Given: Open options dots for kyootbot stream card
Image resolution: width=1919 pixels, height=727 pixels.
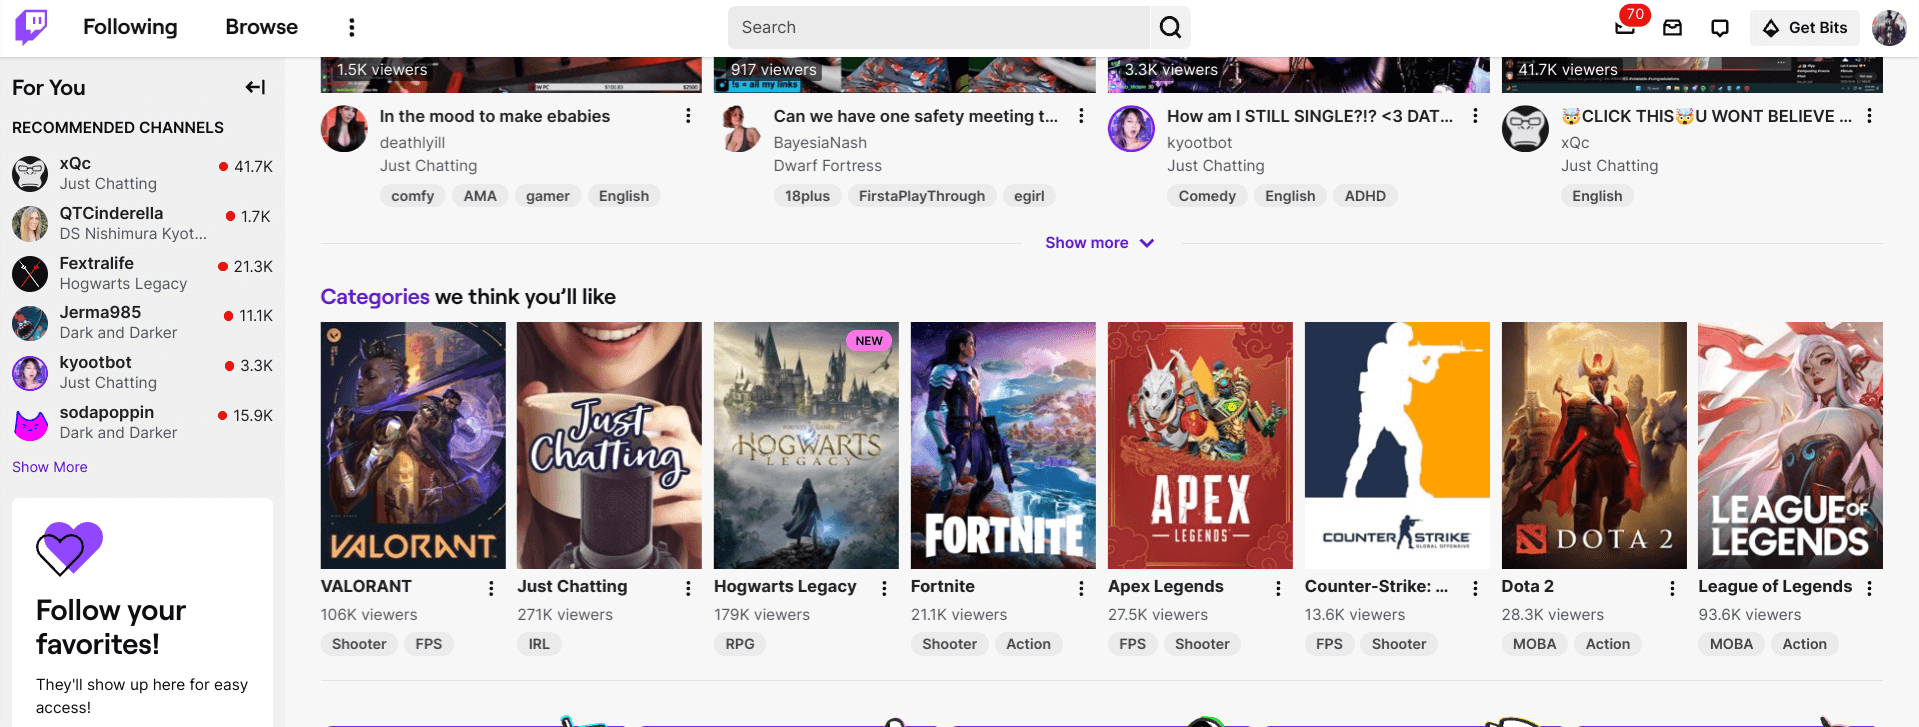Looking at the screenshot, I should pyautogui.click(x=1475, y=116).
